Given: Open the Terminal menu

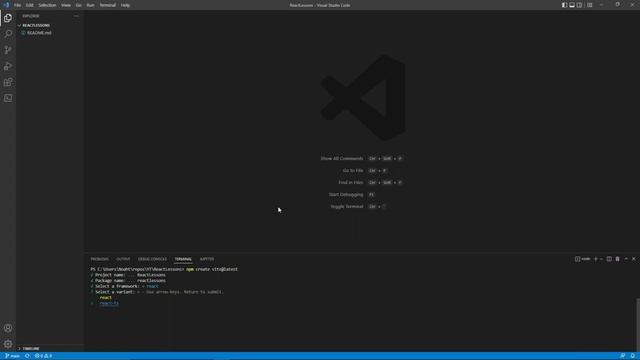Looking at the screenshot, I should (x=108, y=5).
